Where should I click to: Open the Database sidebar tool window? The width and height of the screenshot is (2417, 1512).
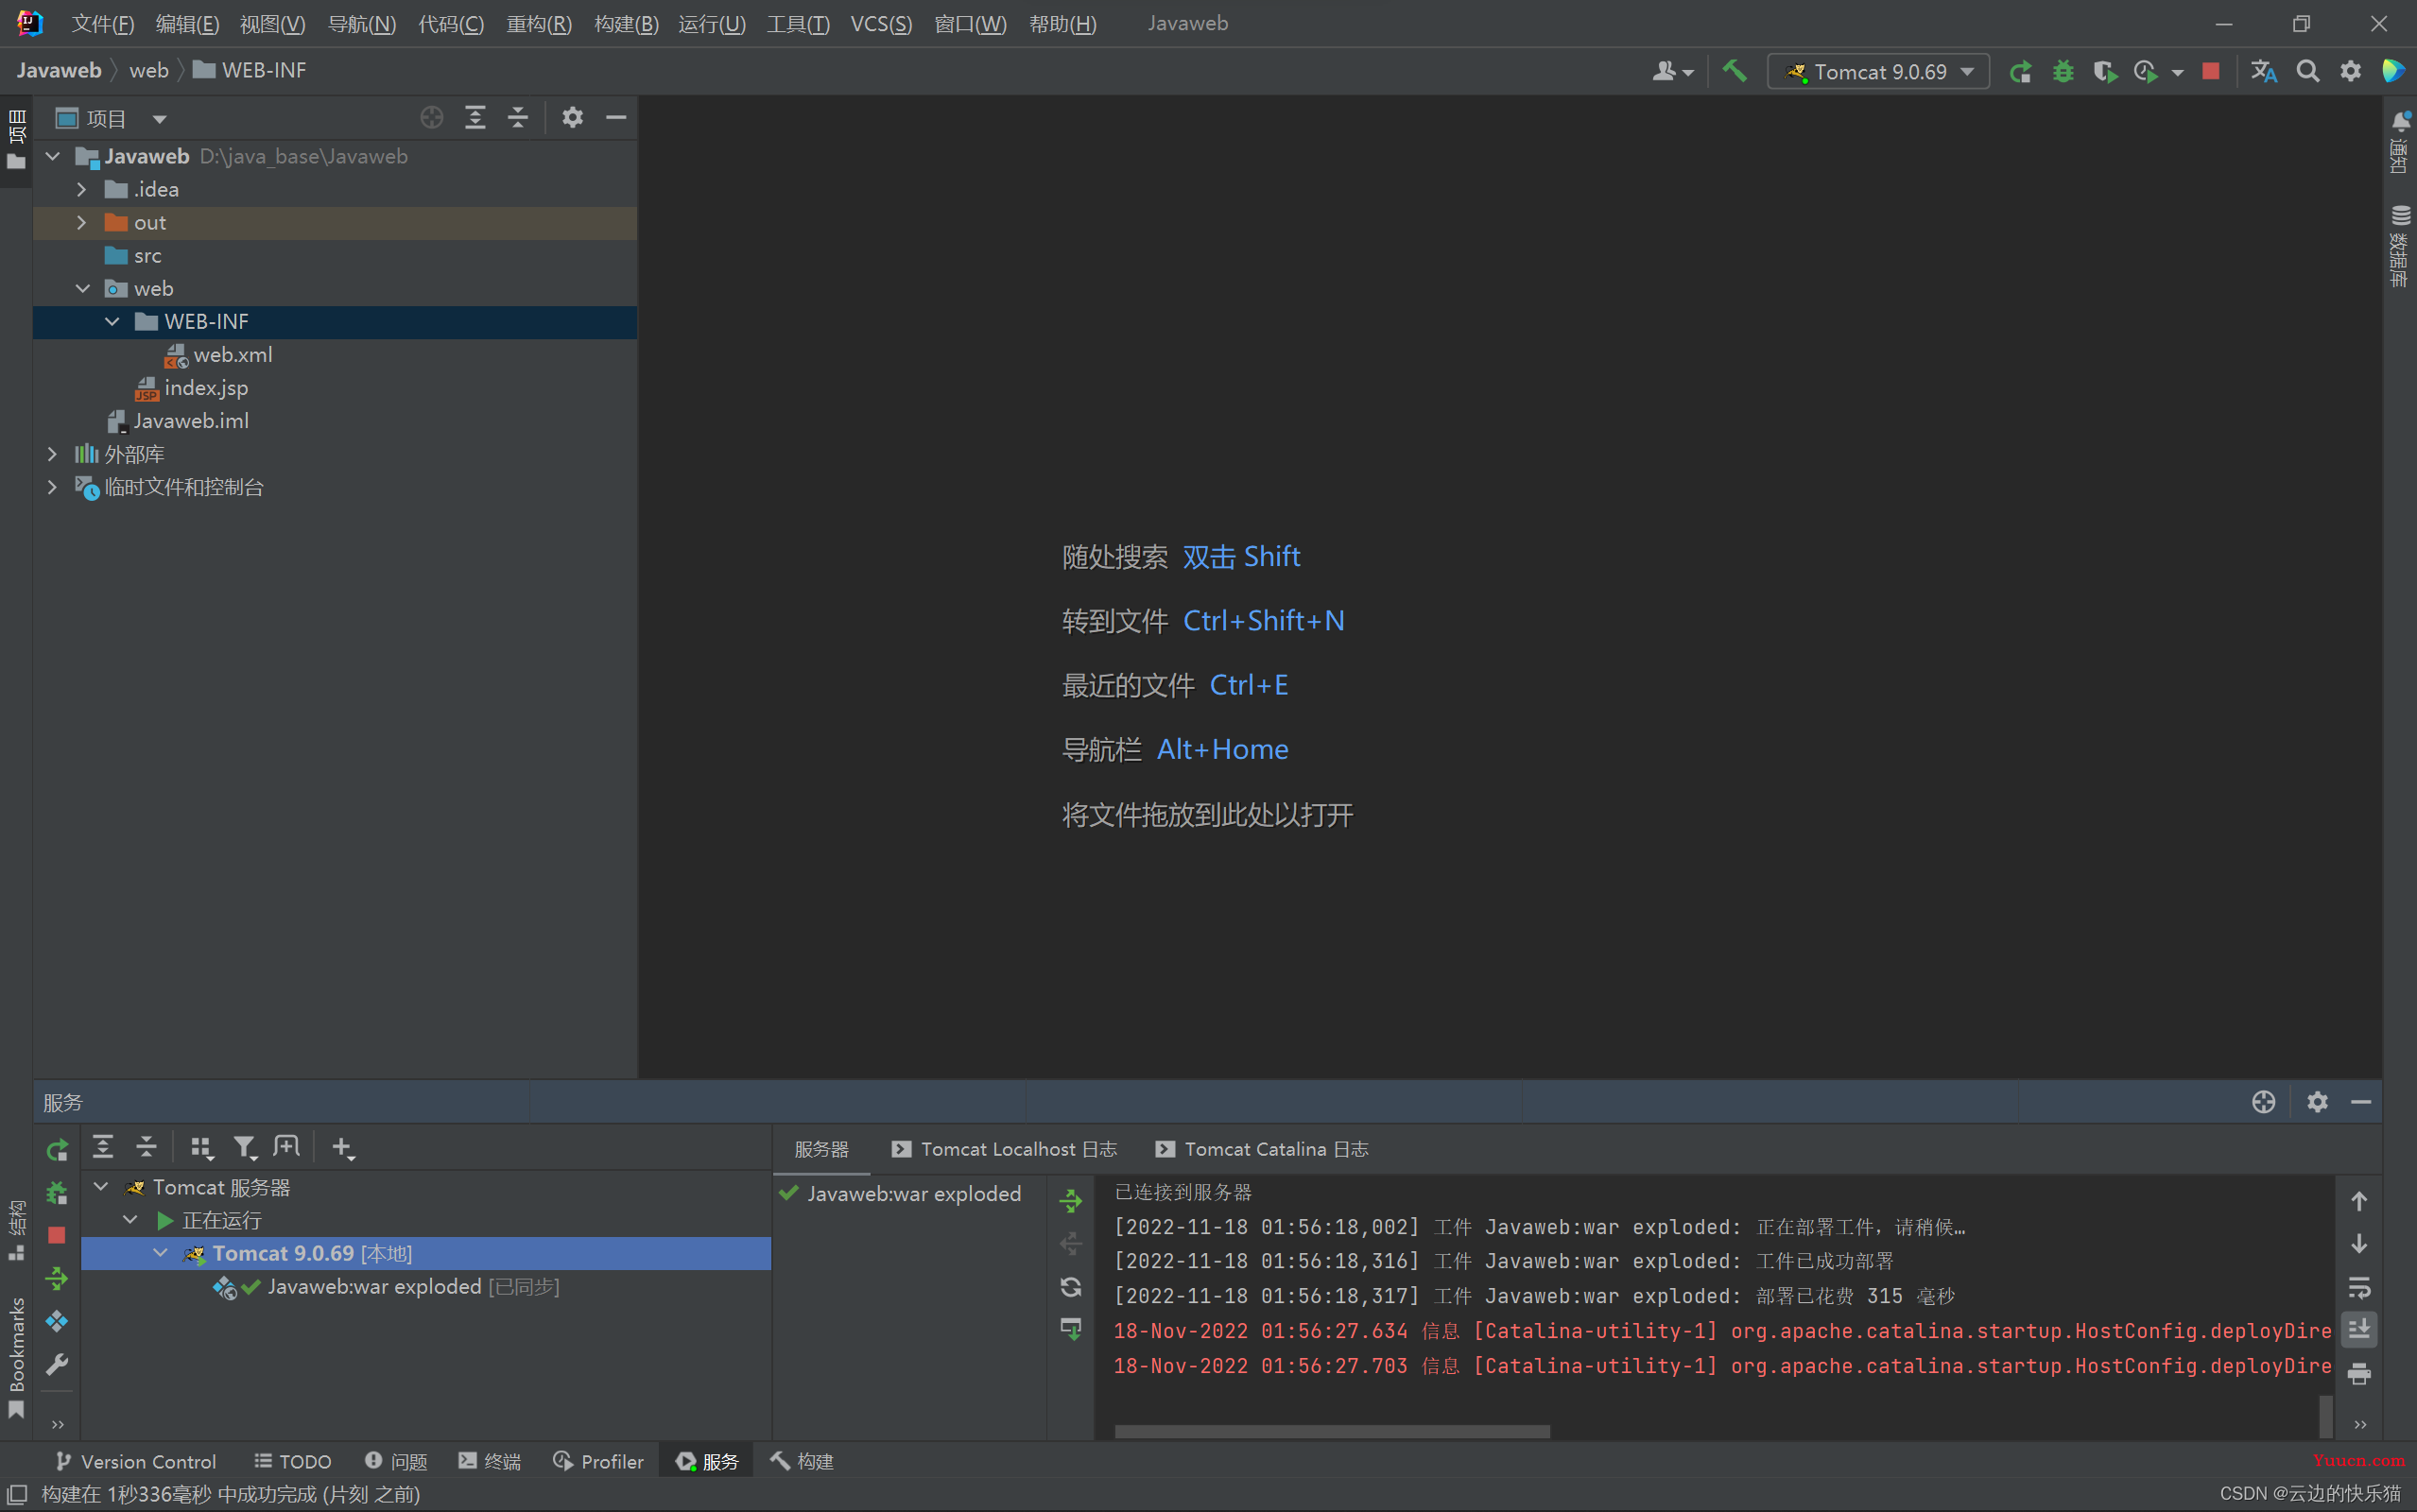point(2400,246)
